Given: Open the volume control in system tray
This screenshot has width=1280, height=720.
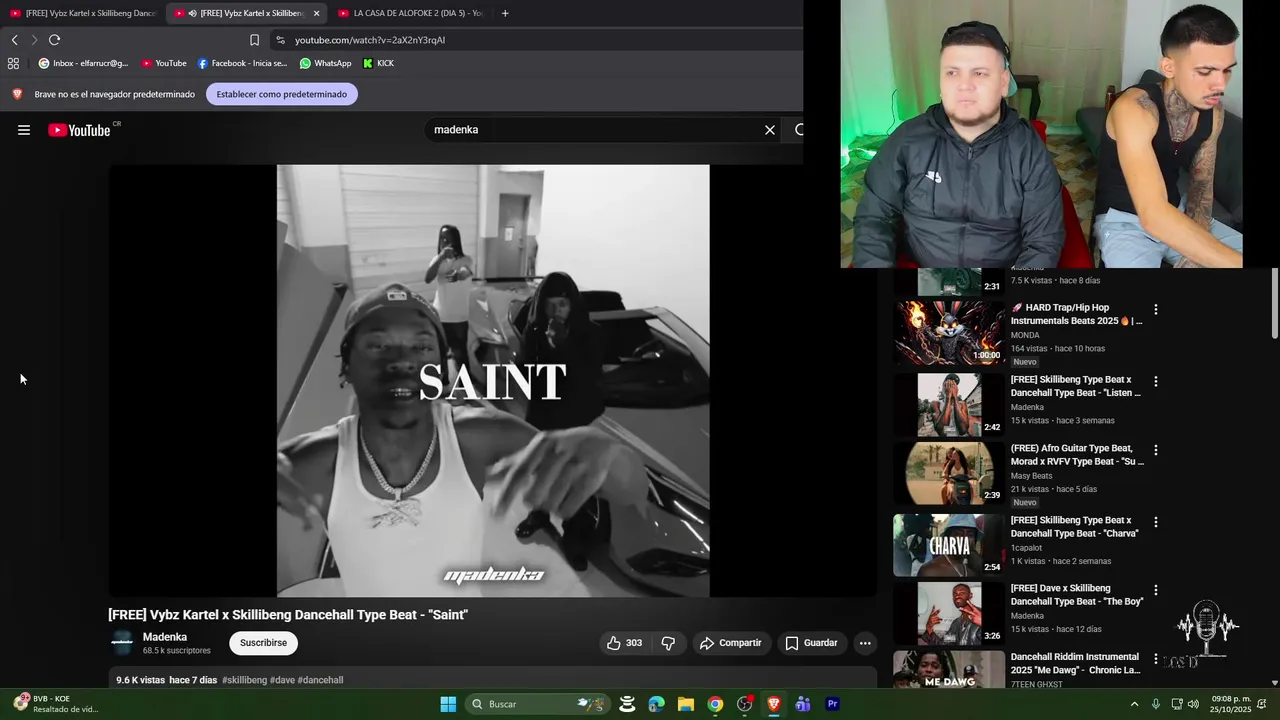Looking at the screenshot, I should (1193, 704).
